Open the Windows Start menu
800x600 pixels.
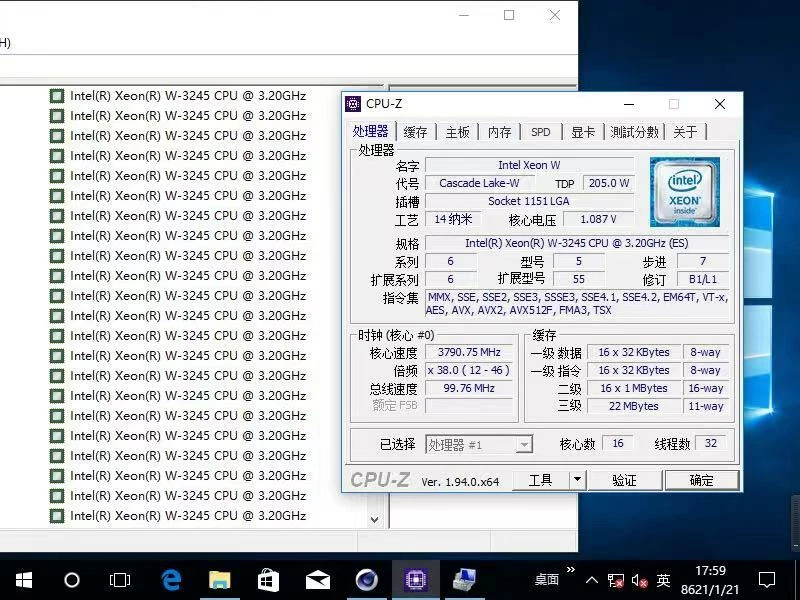pos(24,579)
